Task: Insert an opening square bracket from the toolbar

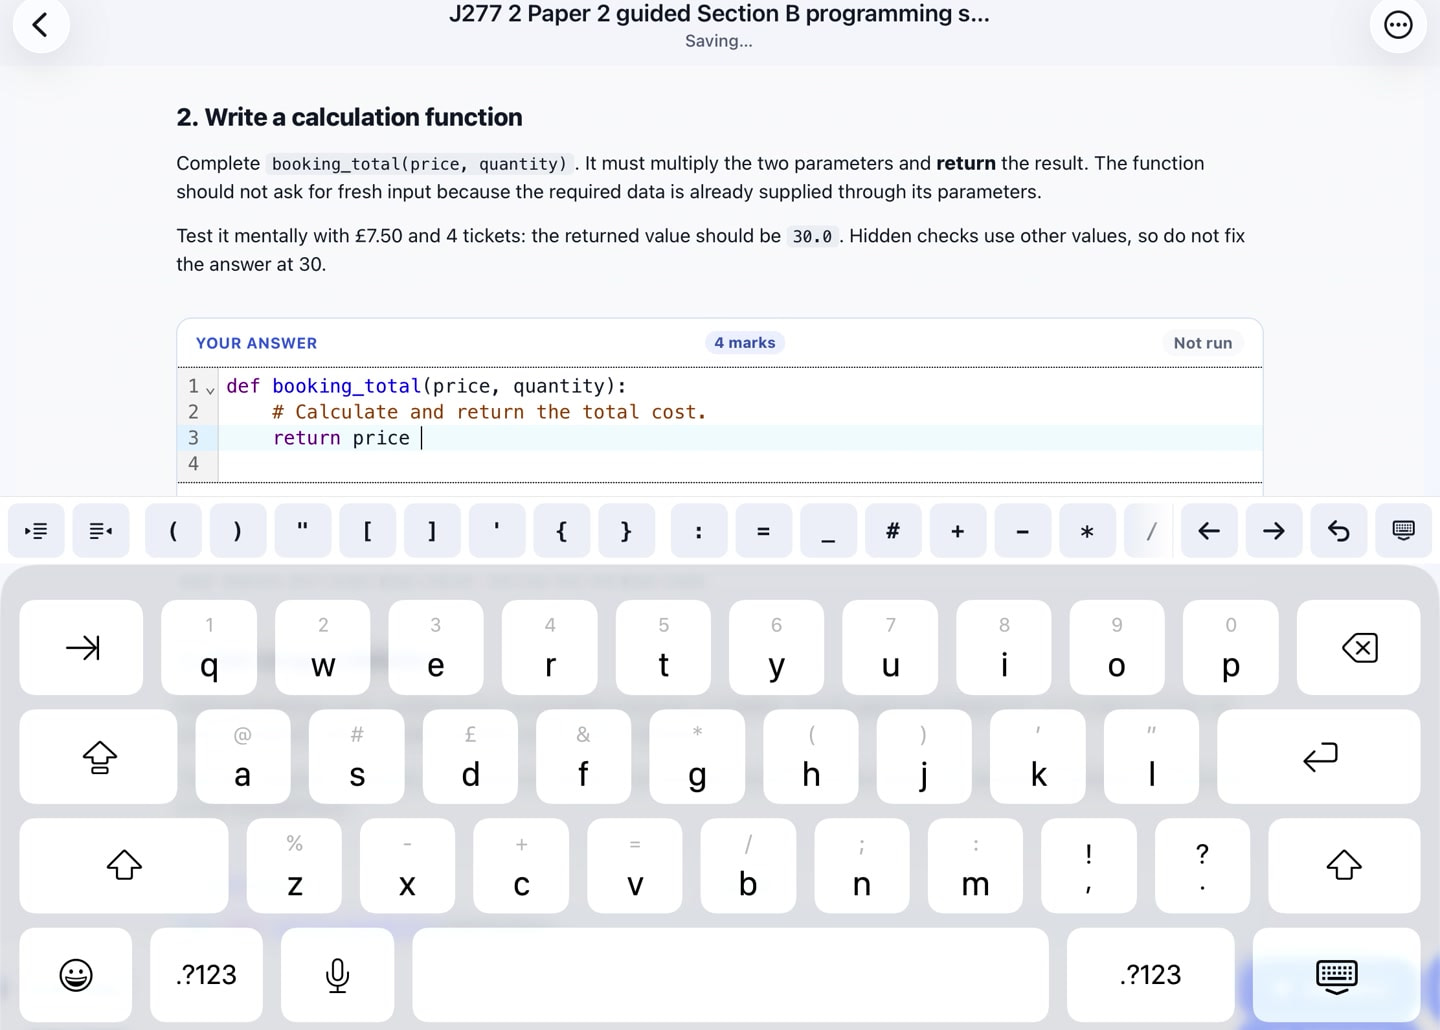Action: click(367, 531)
